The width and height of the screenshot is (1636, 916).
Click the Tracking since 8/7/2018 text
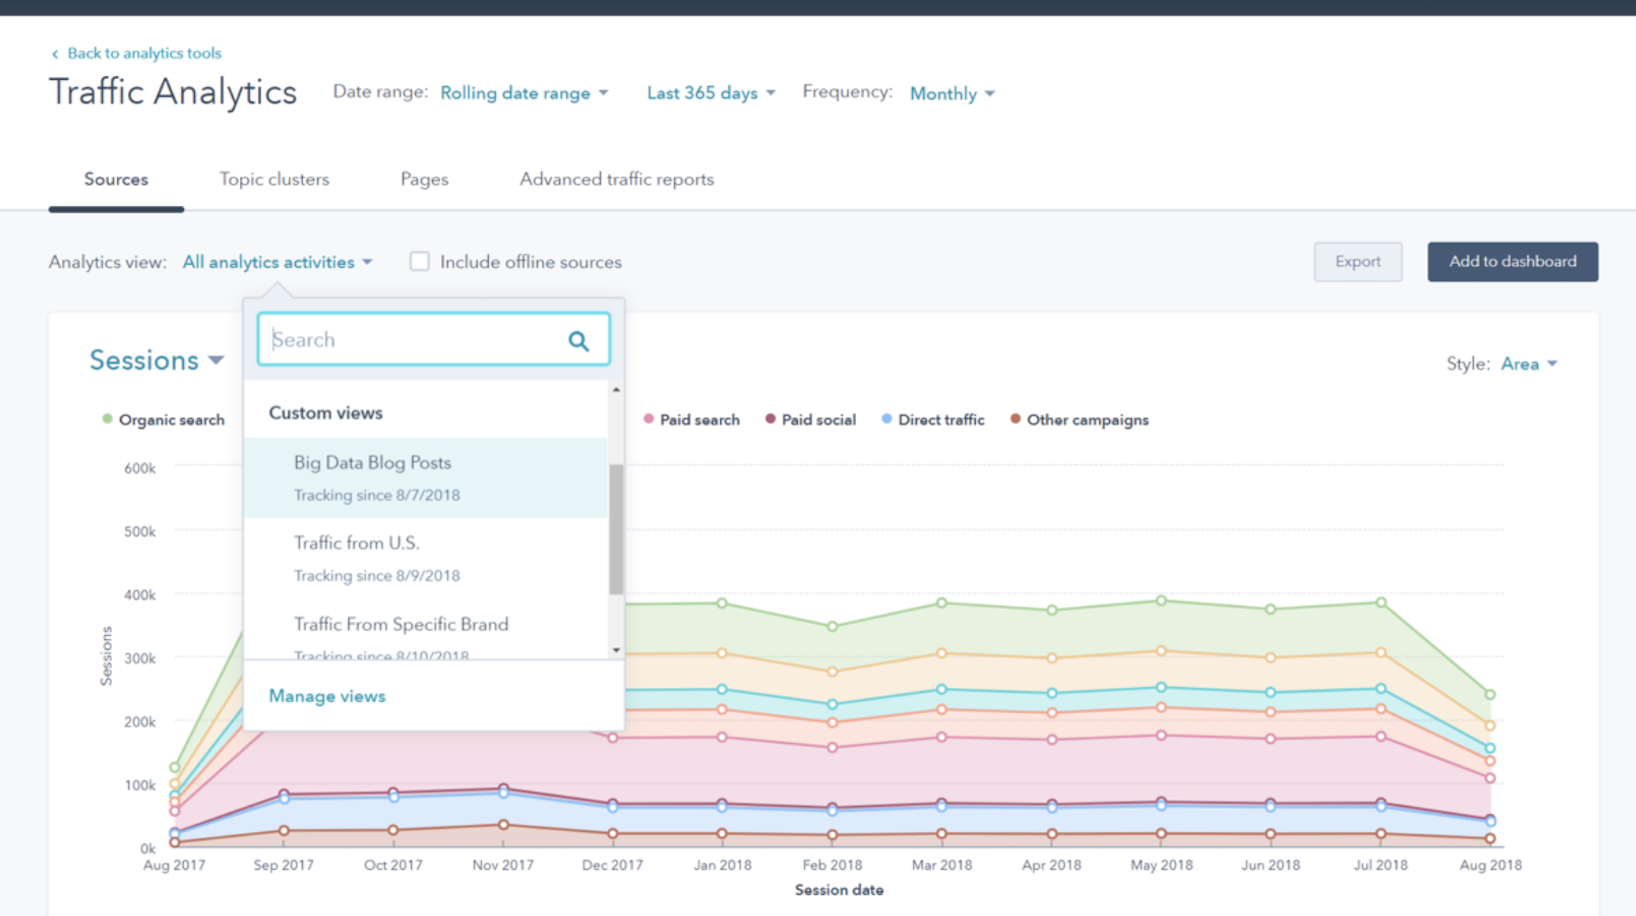coord(377,495)
